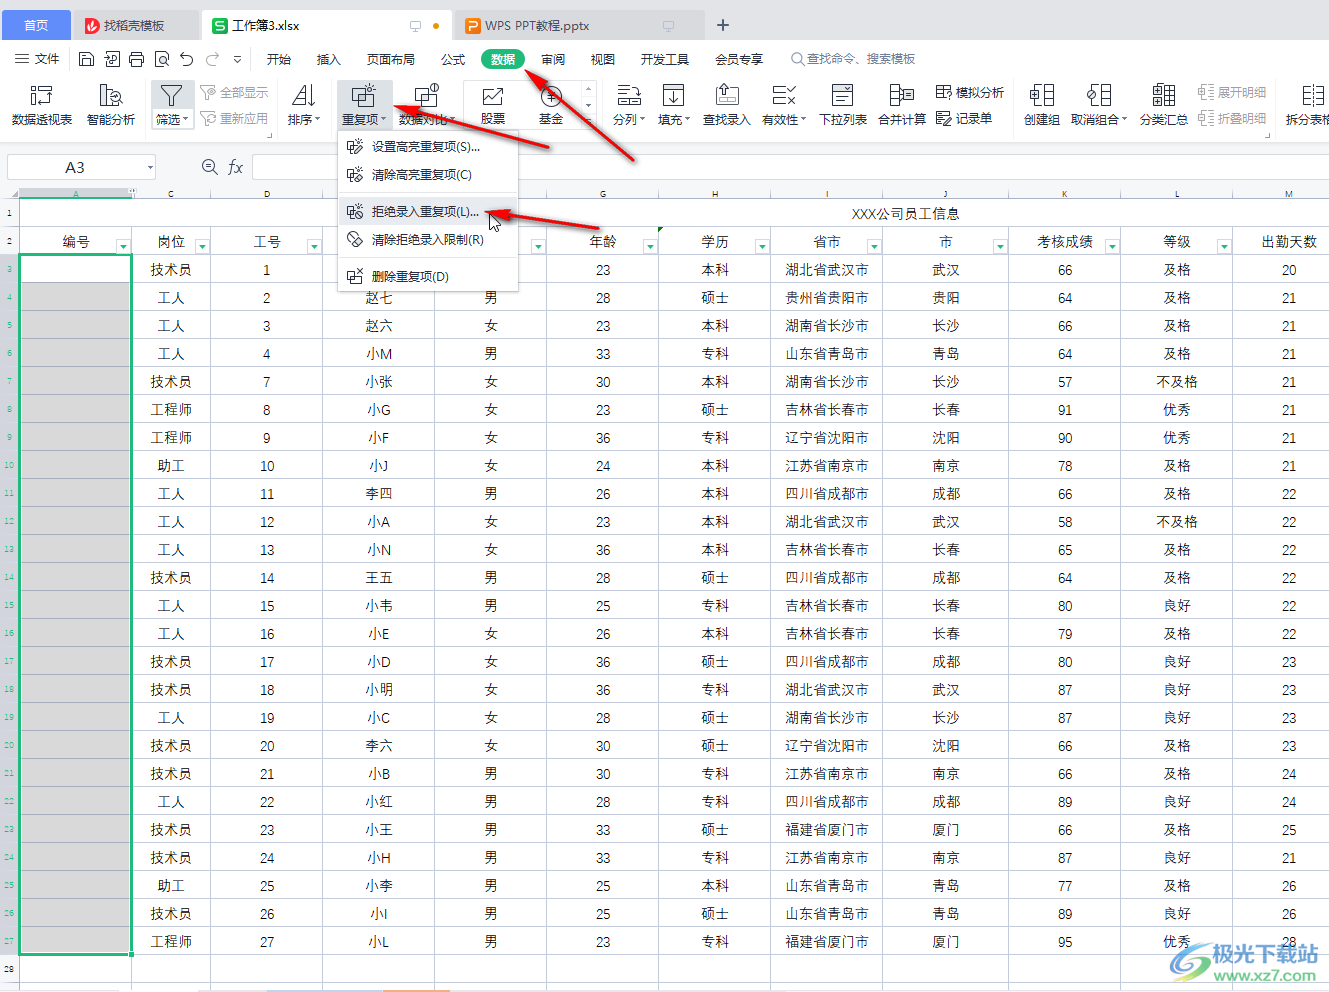Open 合并计算 consolidate tool
The width and height of the screenshot is (1329, 992).
tap(902, 105)
